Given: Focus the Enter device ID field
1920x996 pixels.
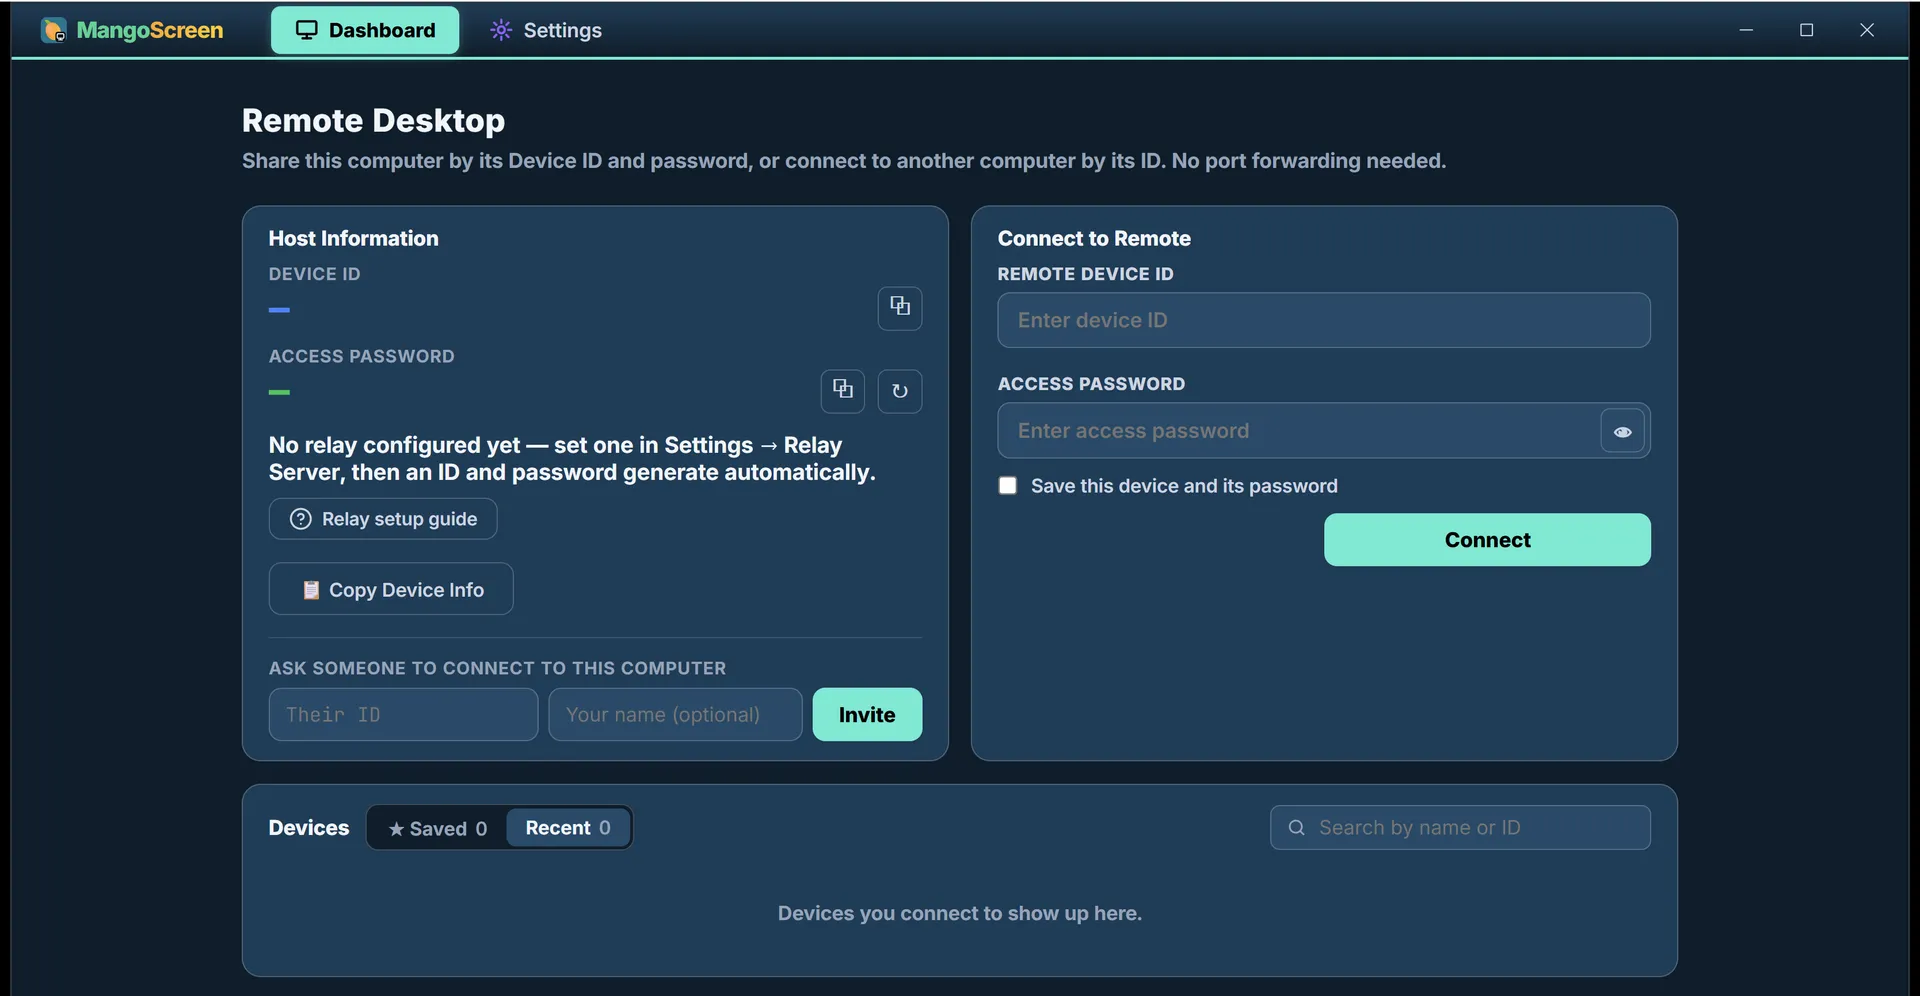Looking at the screenshot, I should click(1324, 320).
